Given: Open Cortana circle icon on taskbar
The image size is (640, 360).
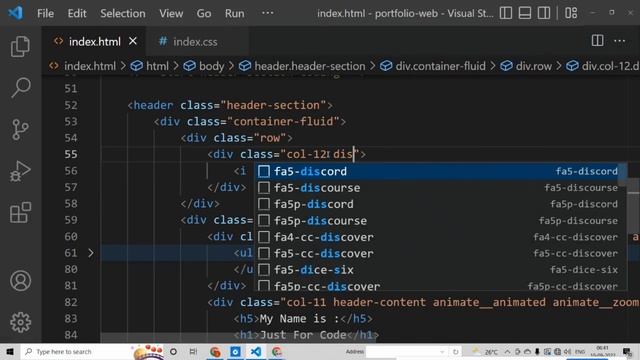Looking at the screenshot, I should pos(173,351).
